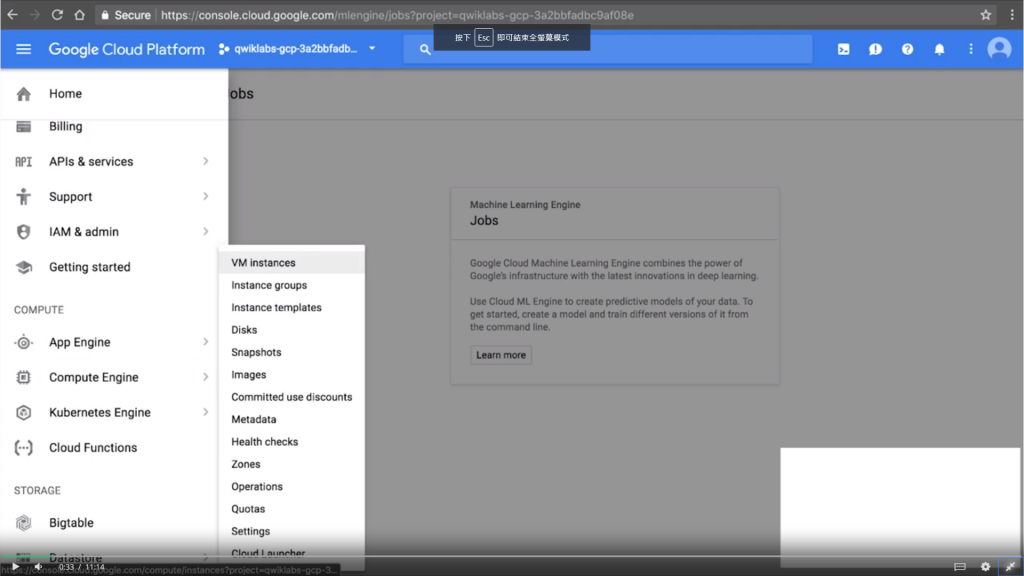1024x576 pixels.
Task: Click the video play button
Action: tap(14, 567)
